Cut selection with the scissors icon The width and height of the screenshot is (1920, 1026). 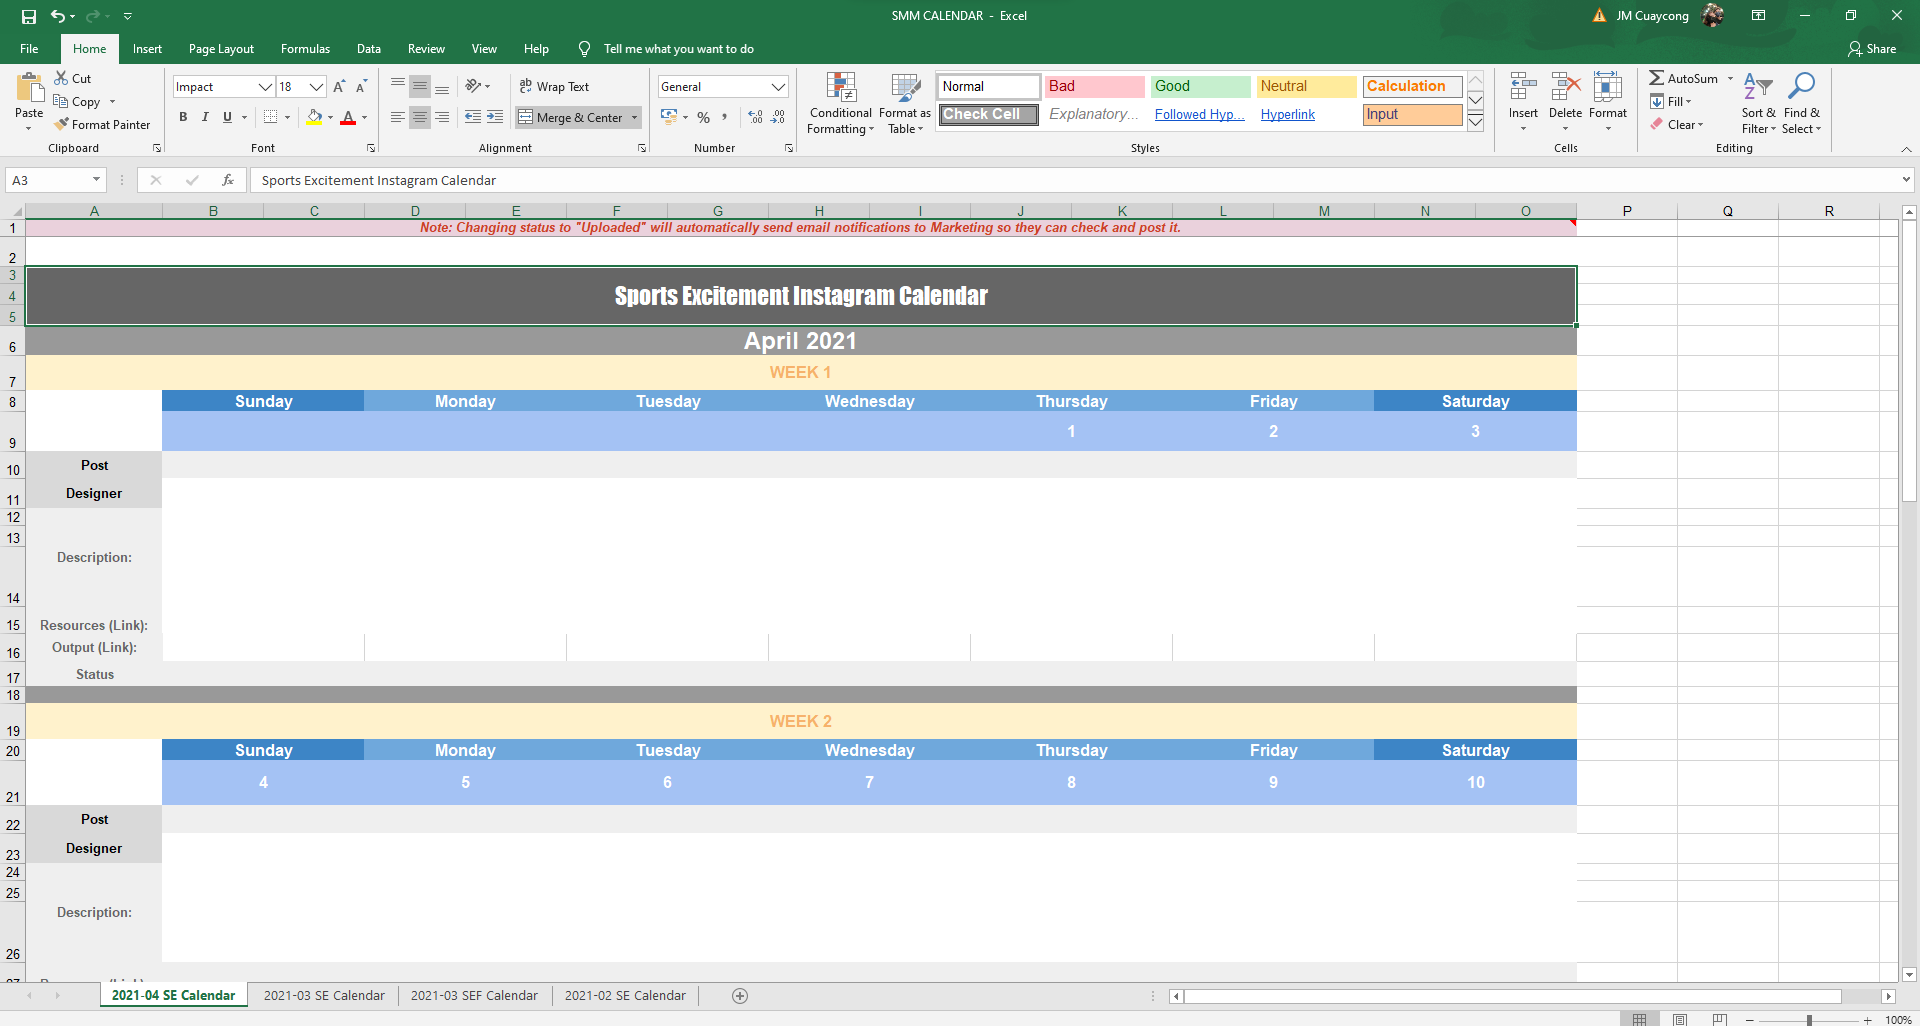point(61,78)
